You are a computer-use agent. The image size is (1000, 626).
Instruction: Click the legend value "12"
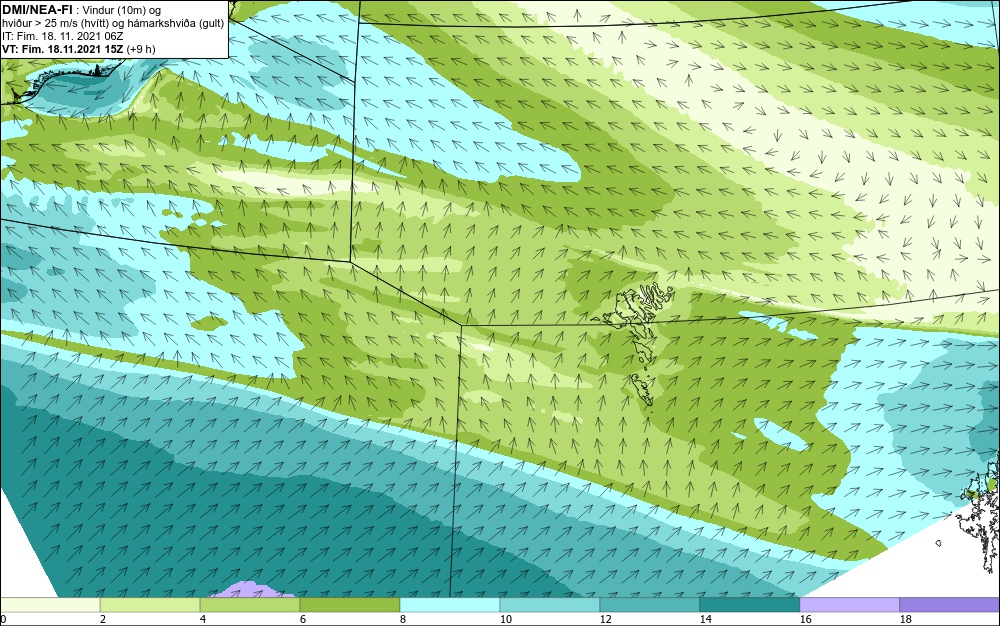(x=605, y=619)
